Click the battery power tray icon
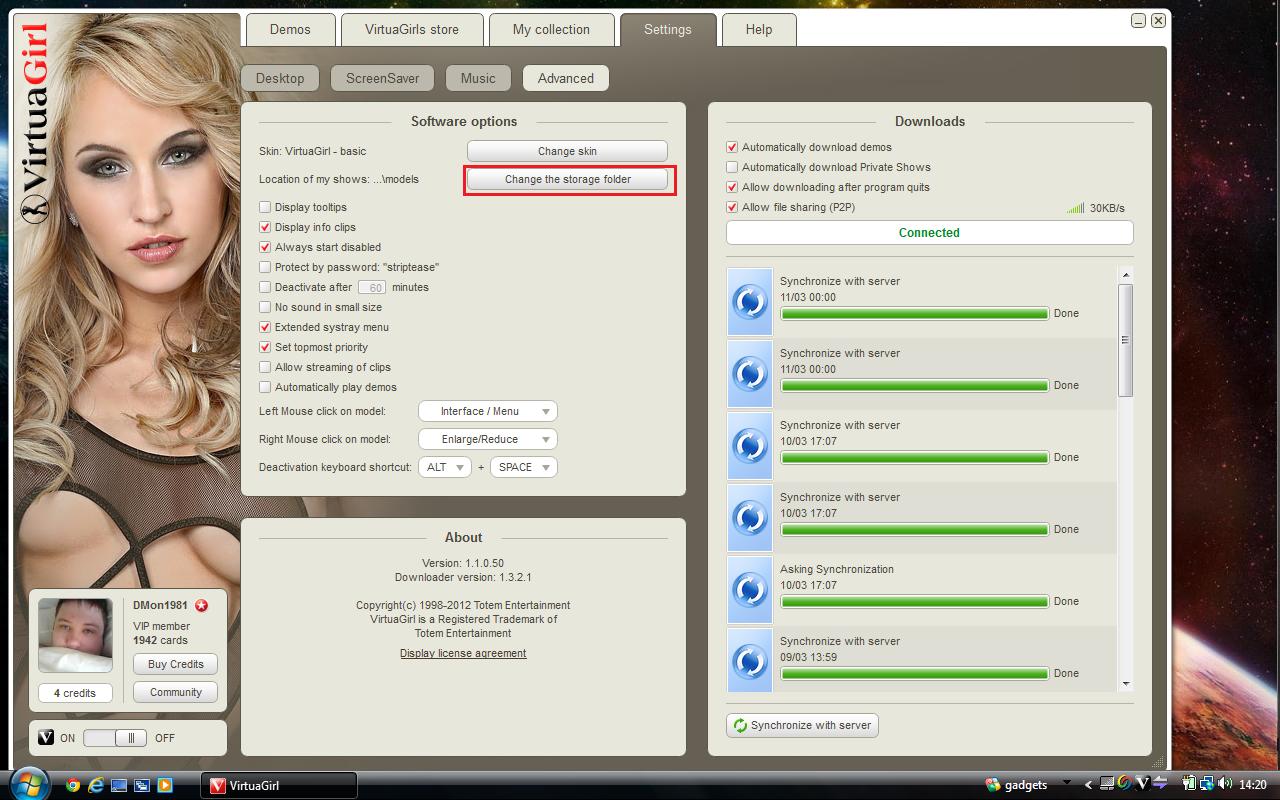The width and height of the screenshot is (1280, 800). 1189,783
